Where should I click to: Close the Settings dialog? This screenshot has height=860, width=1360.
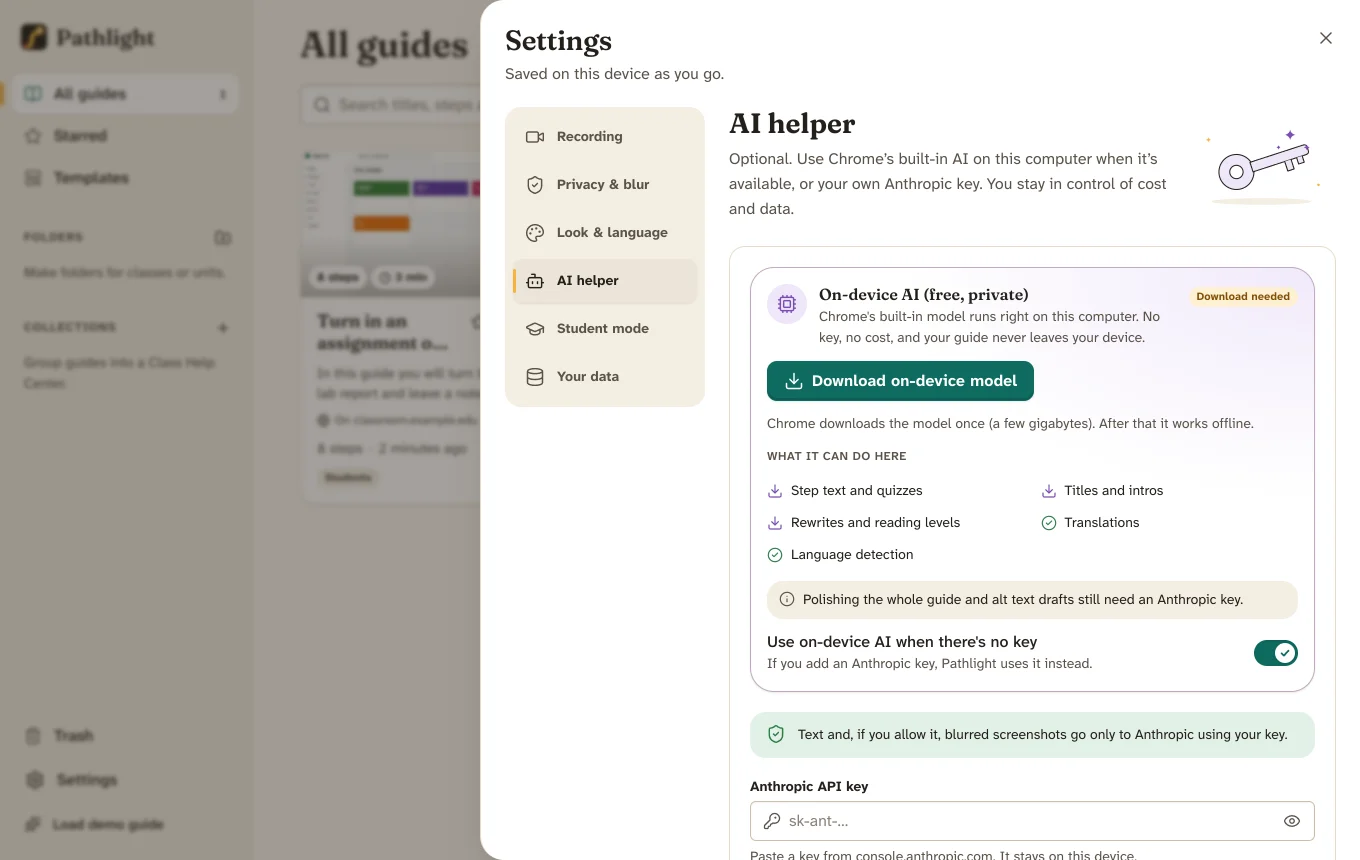[1326, 38]
